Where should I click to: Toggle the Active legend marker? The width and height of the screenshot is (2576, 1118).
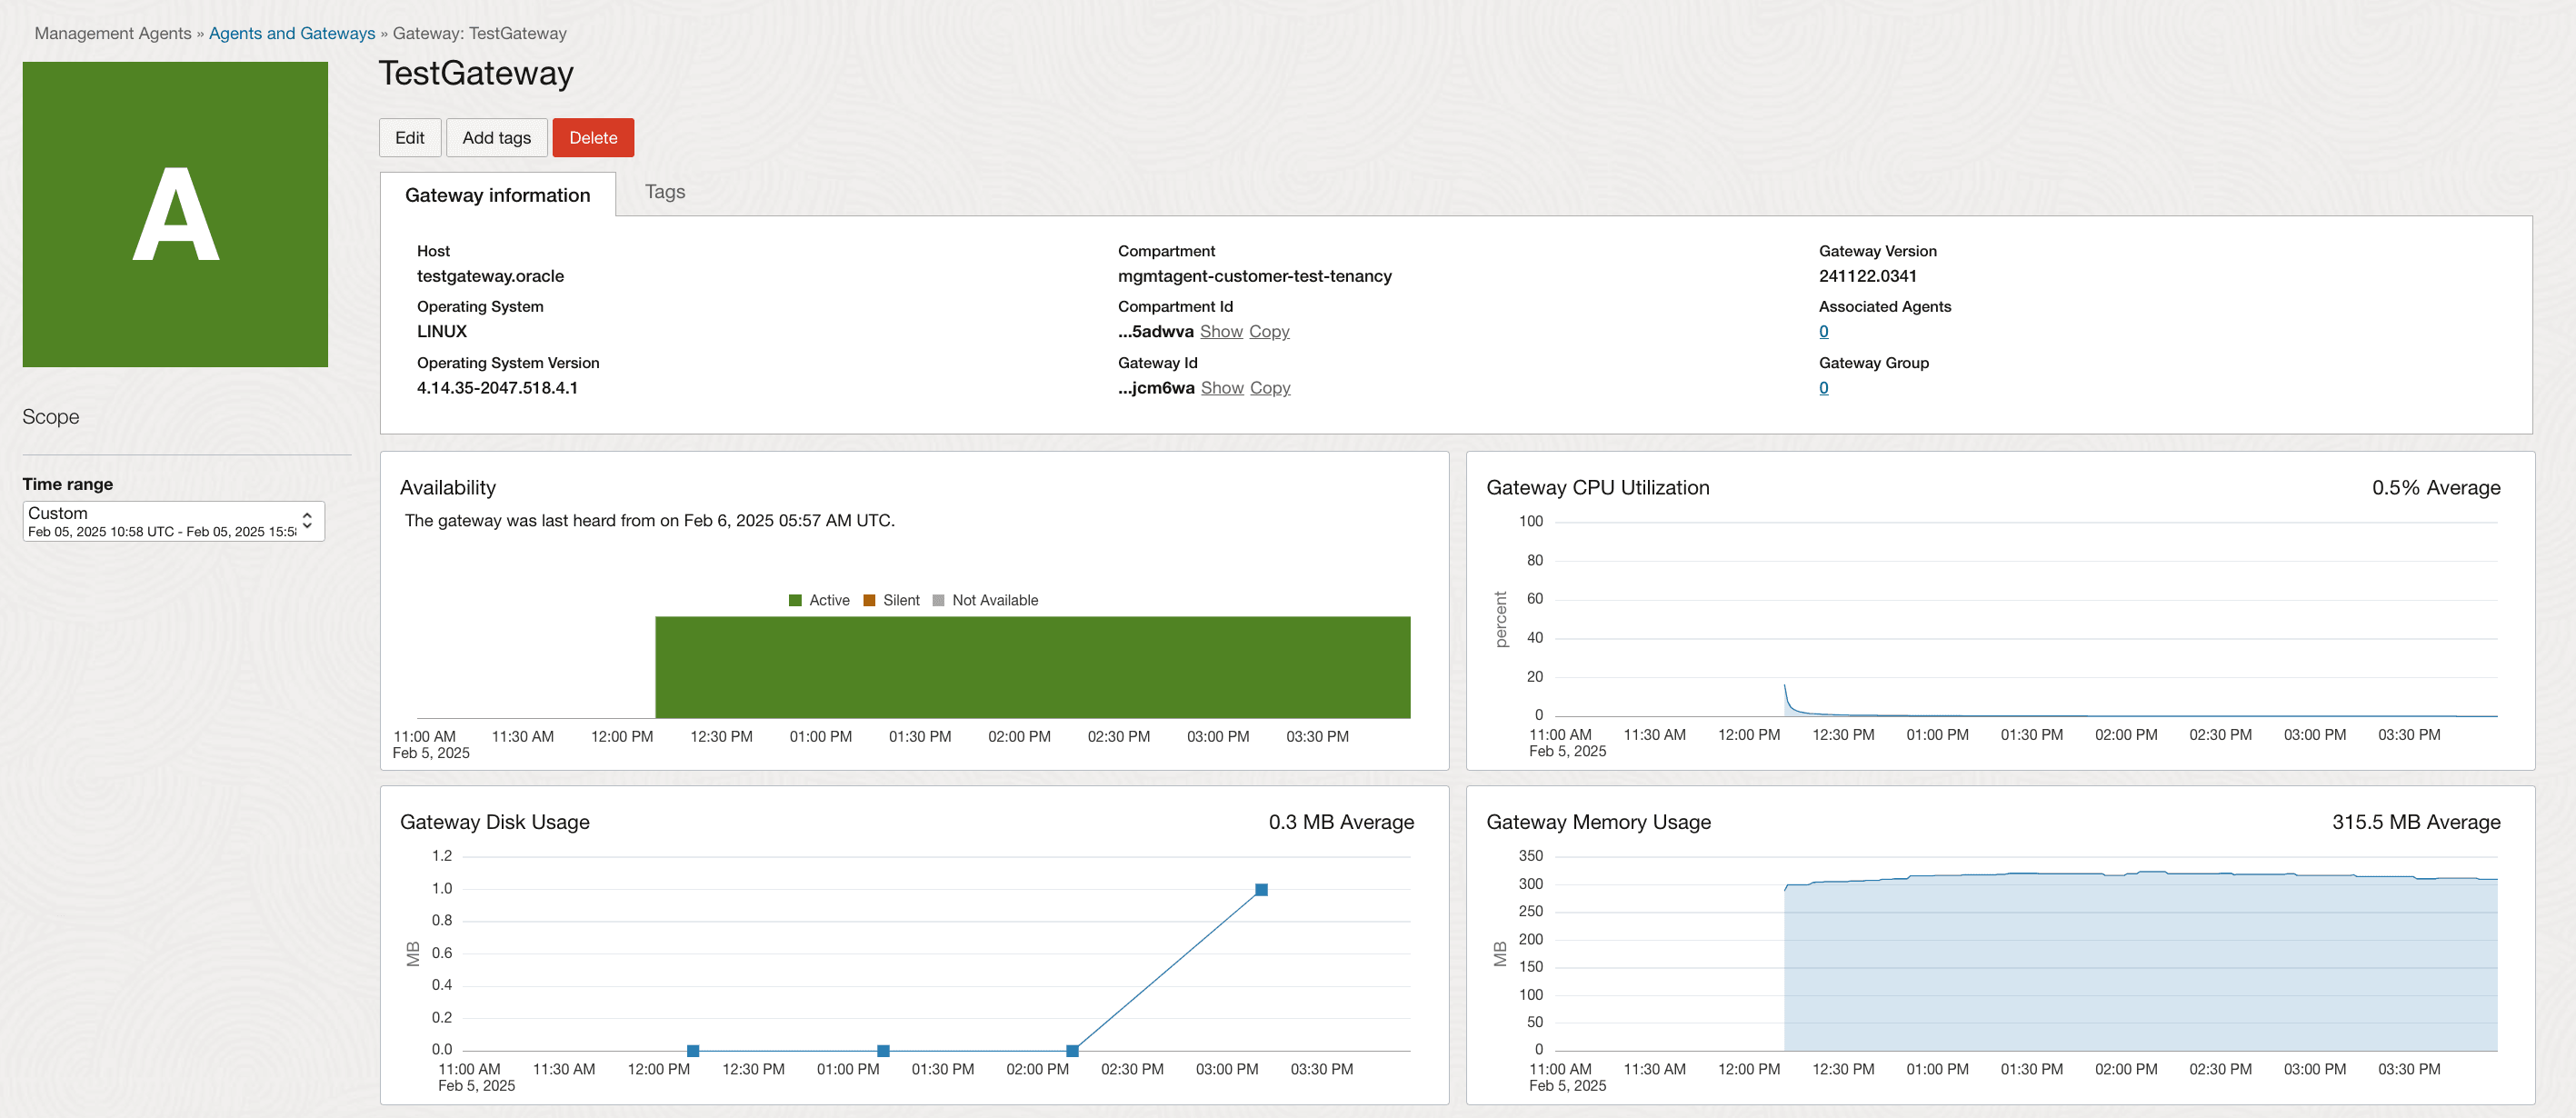pos(796,600)
